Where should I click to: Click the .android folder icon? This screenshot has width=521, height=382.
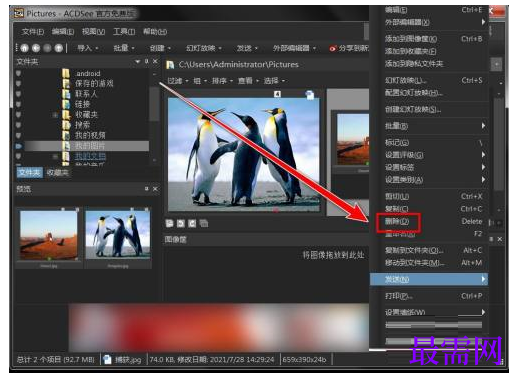66,73
